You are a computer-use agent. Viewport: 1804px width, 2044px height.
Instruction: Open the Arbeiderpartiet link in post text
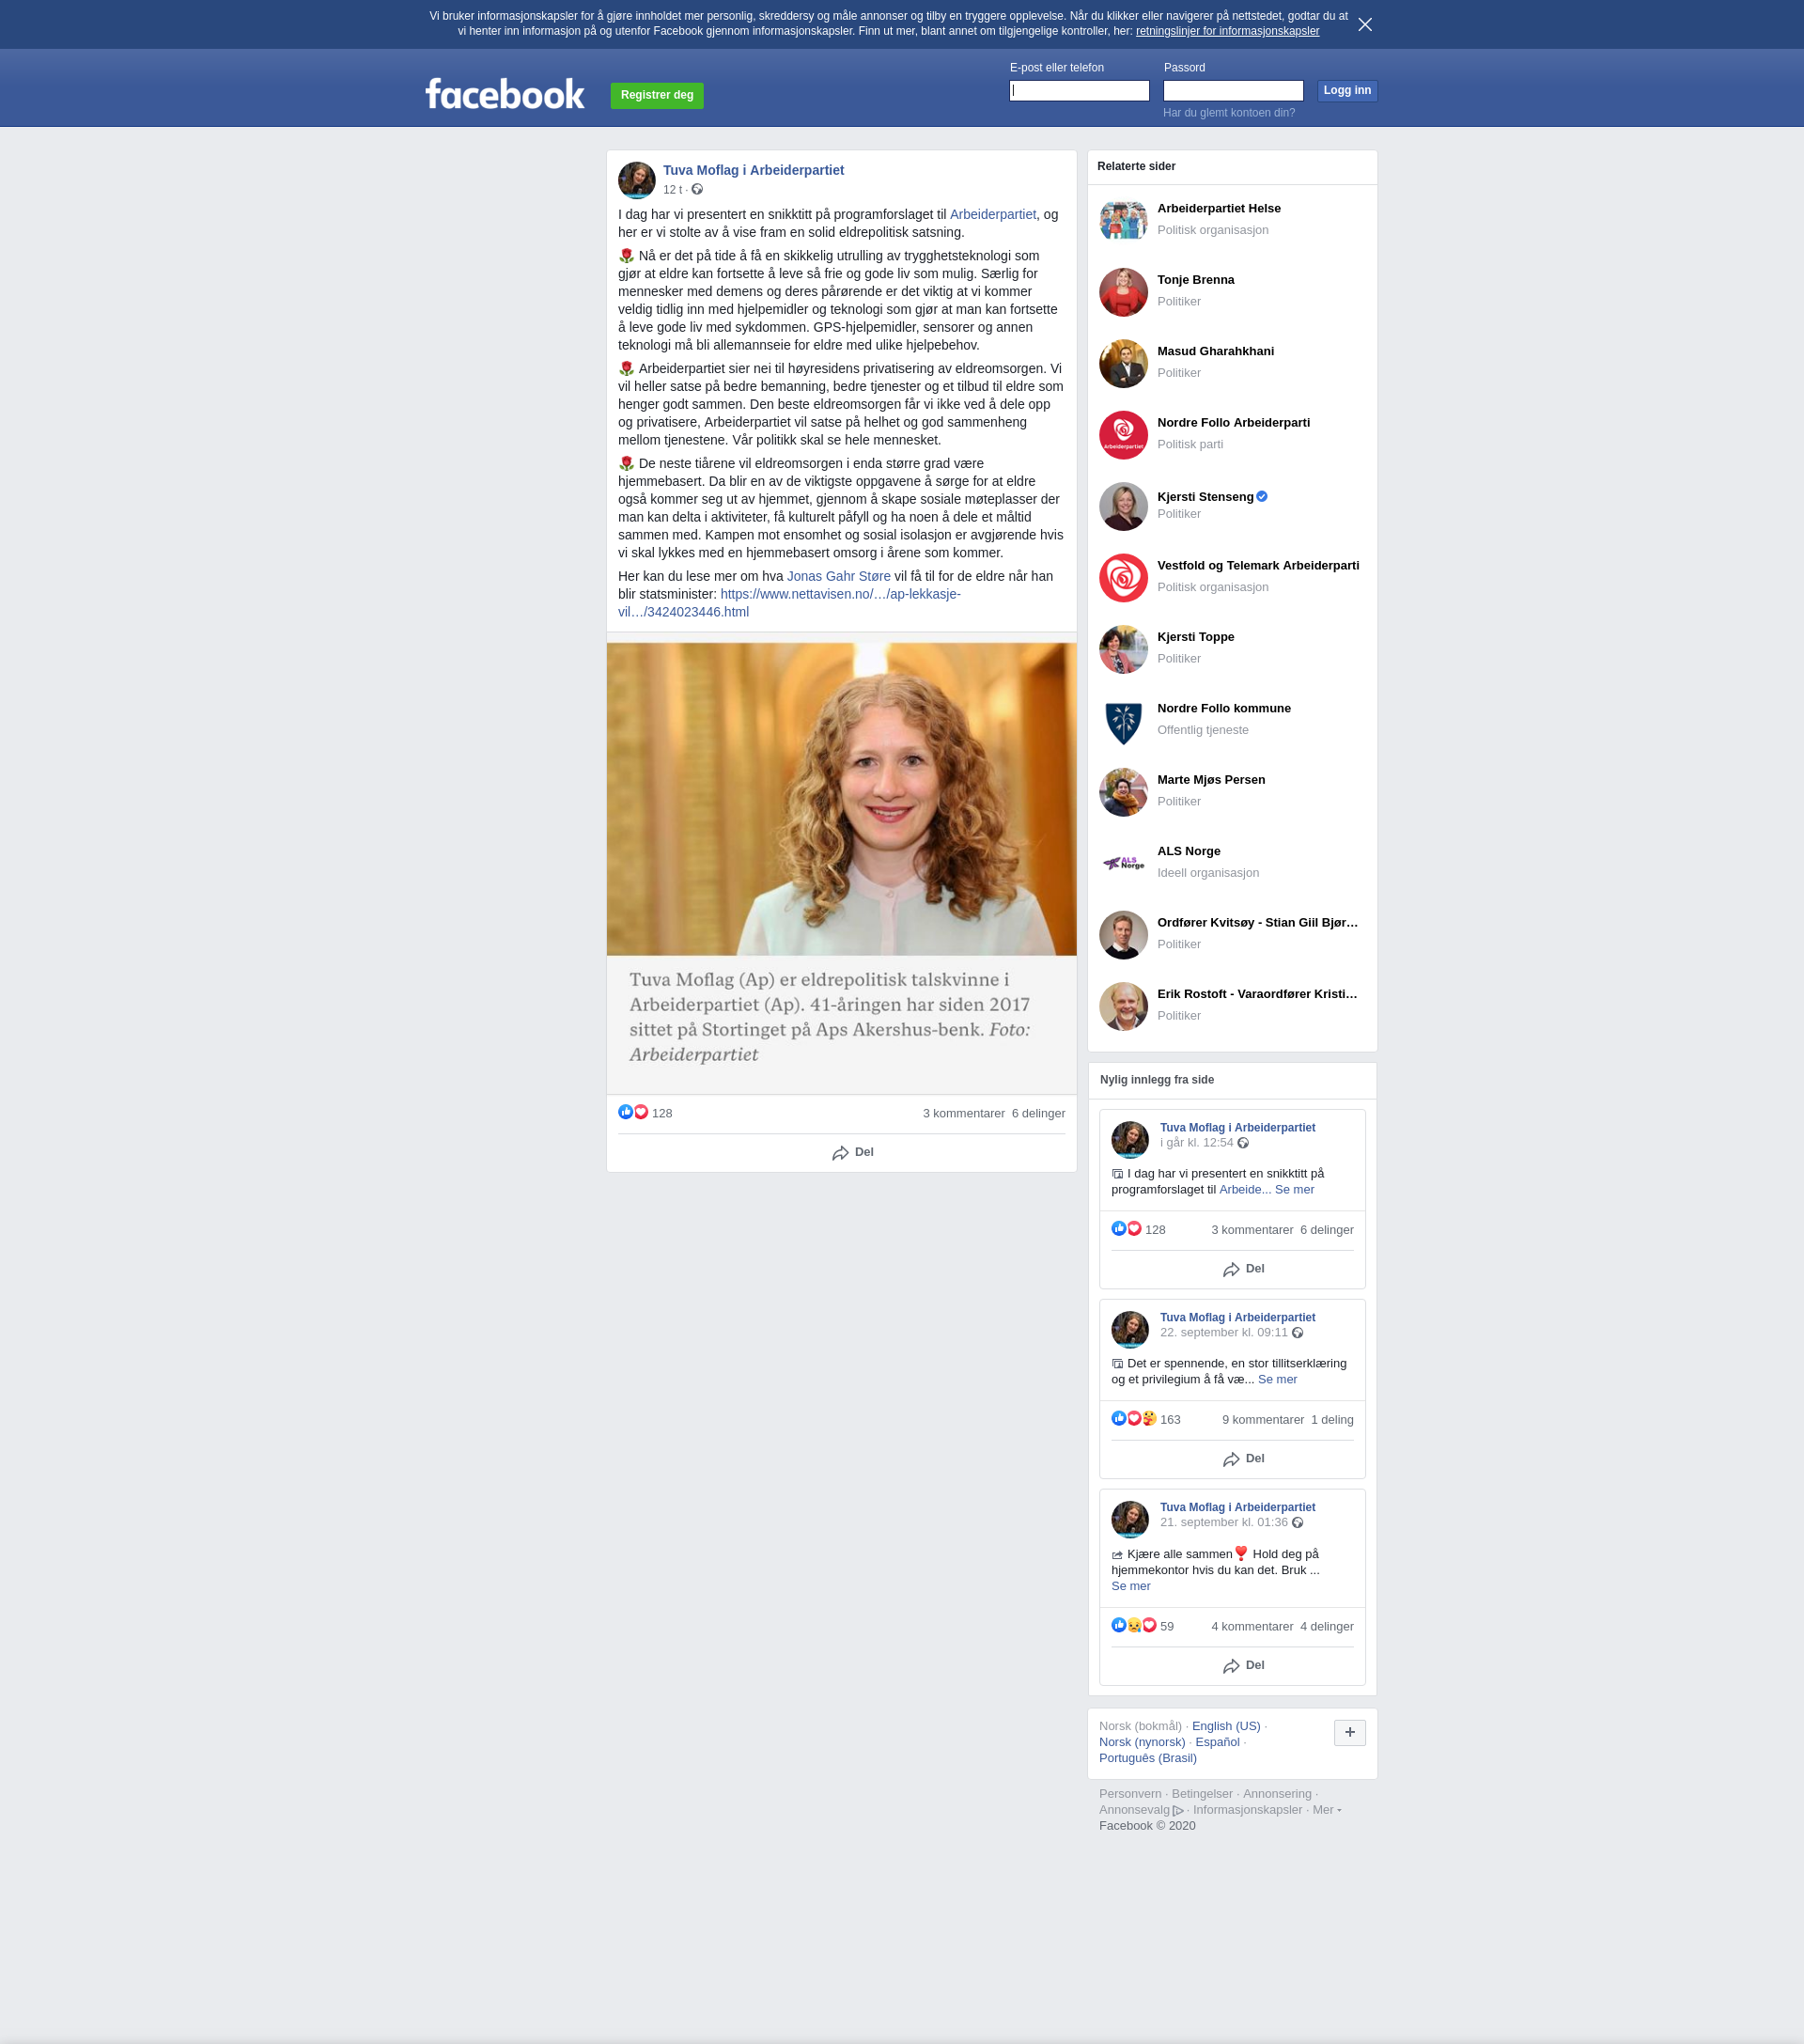[x=992, y=214]
